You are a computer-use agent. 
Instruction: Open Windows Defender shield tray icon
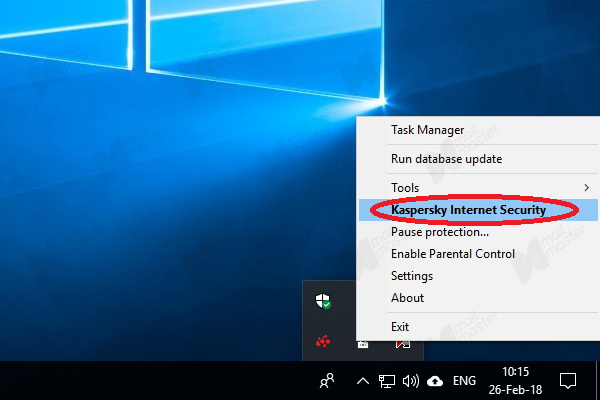coord(323,301)
